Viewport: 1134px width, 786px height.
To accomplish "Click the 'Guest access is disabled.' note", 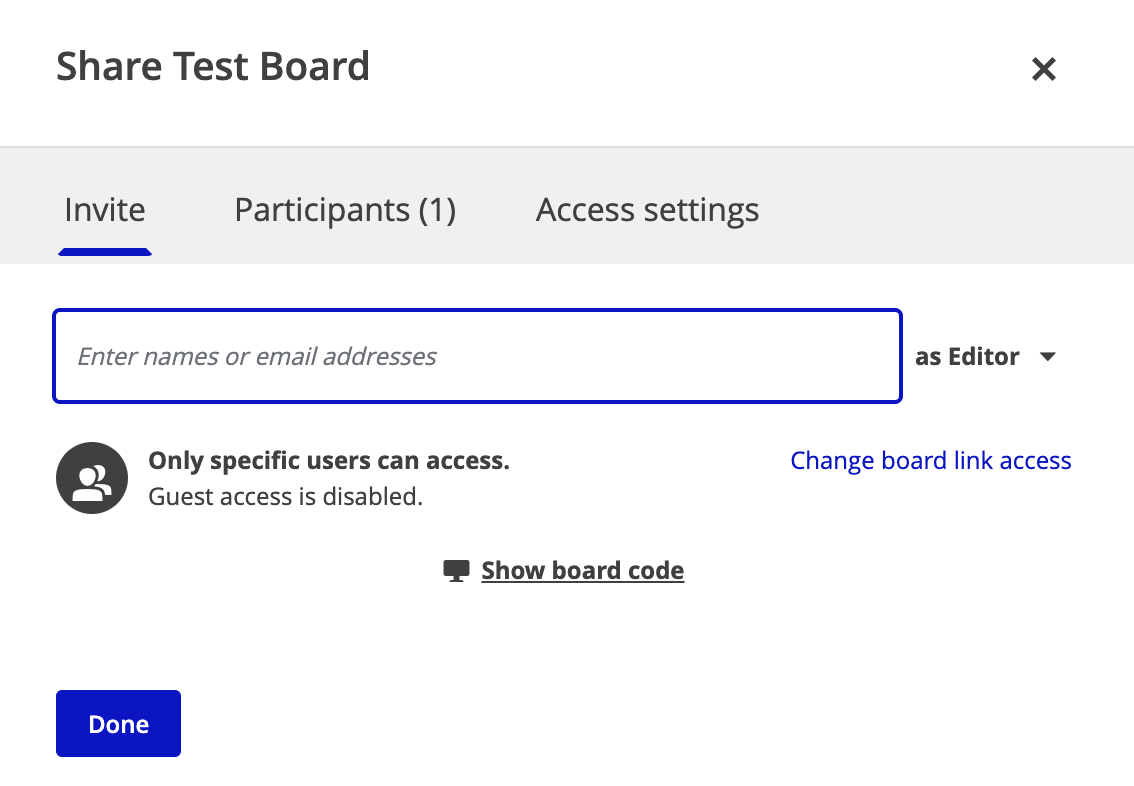I will coord(285,496).
